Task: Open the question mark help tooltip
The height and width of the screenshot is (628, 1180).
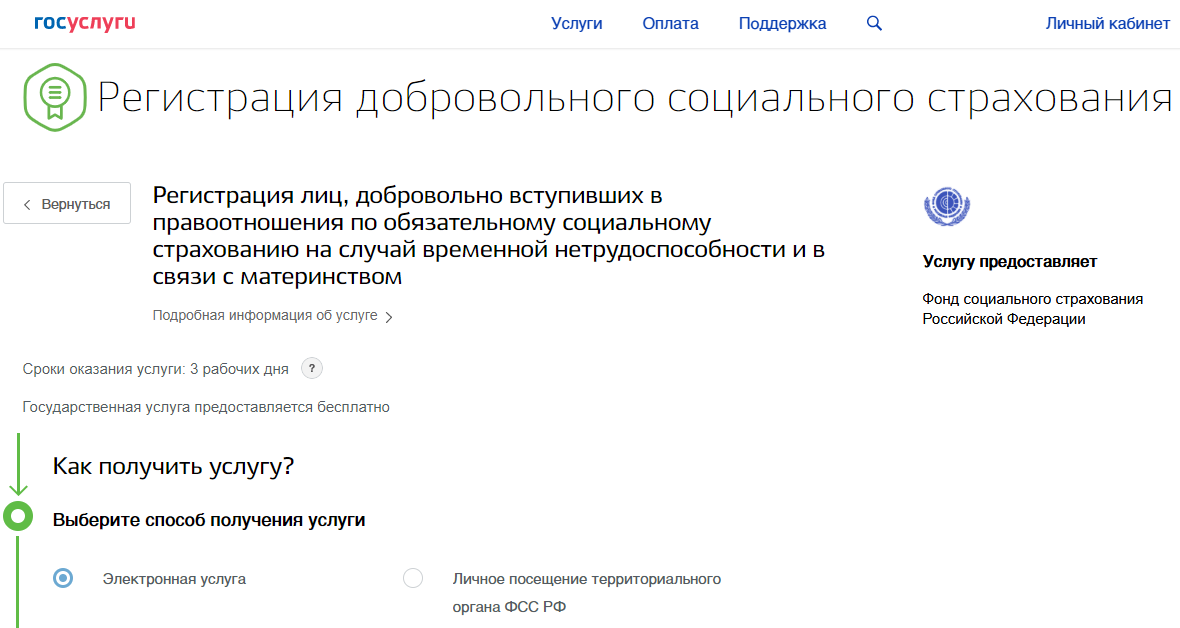Action: point(312,369)
